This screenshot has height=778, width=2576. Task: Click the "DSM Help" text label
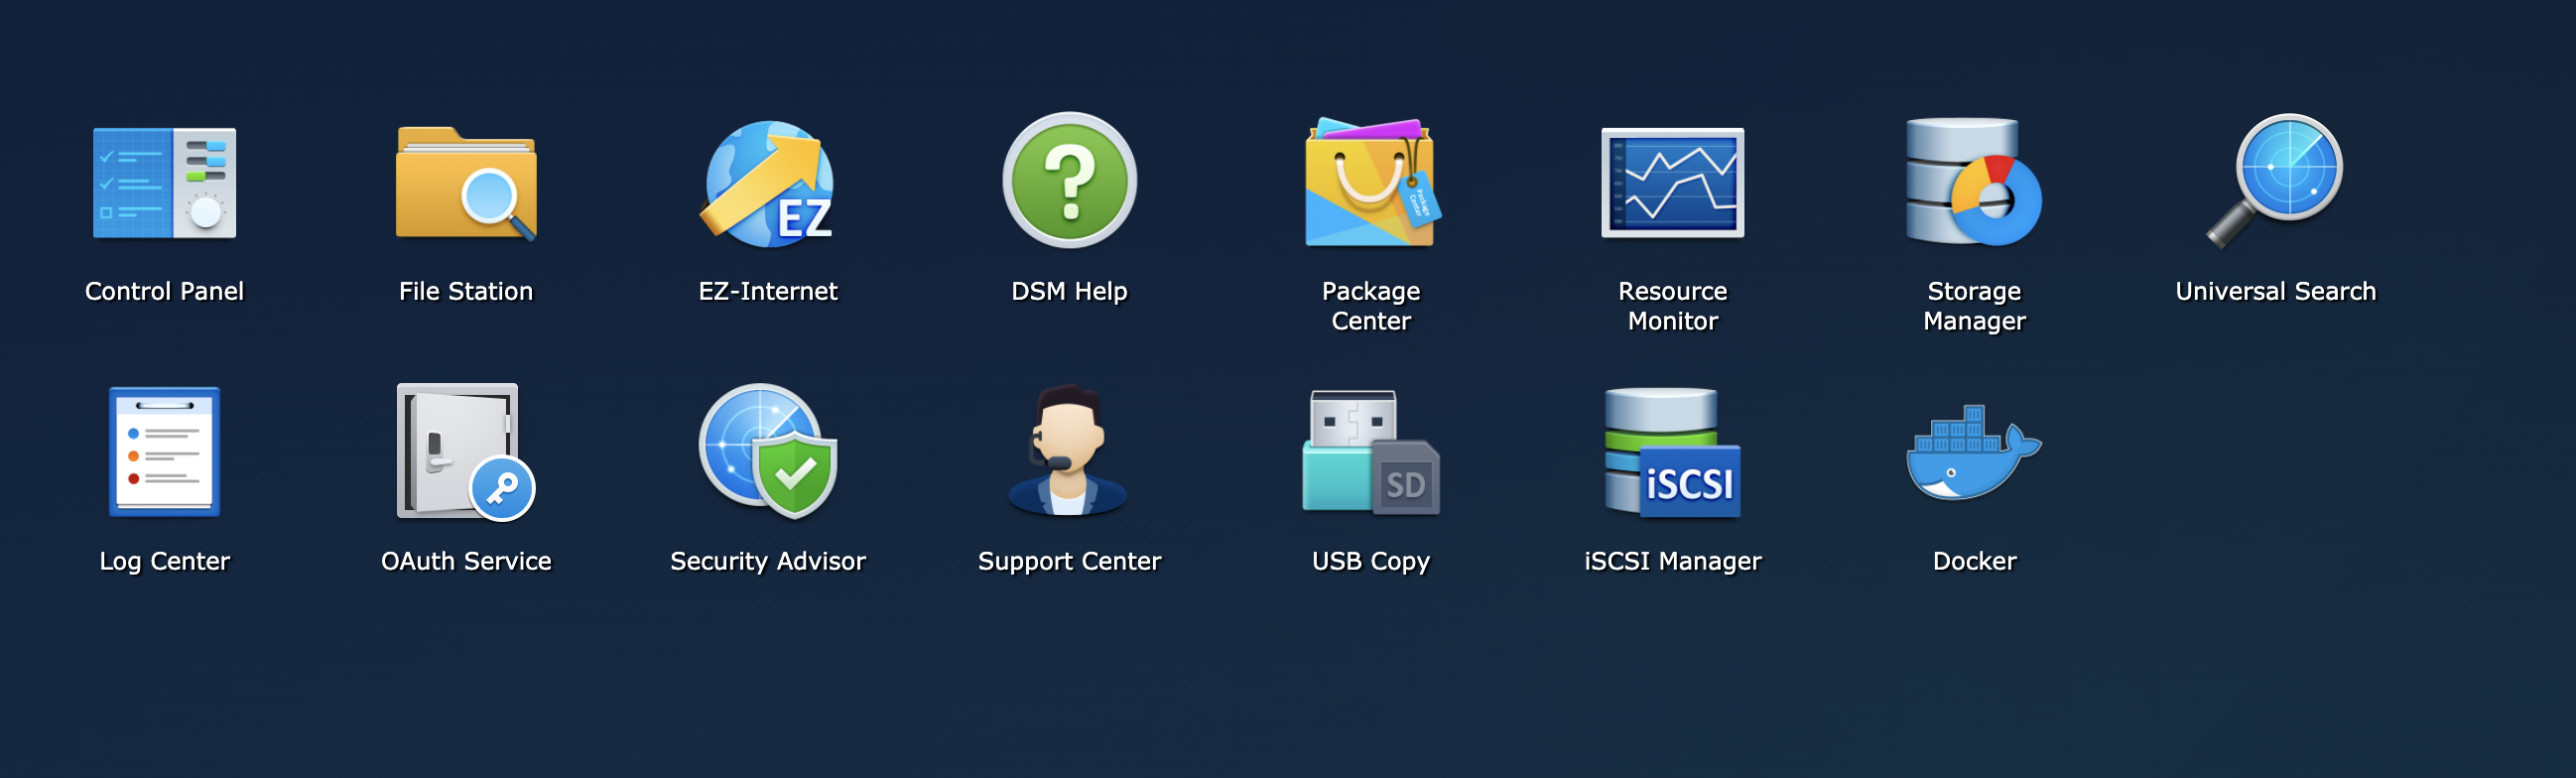pos(1069,292)
